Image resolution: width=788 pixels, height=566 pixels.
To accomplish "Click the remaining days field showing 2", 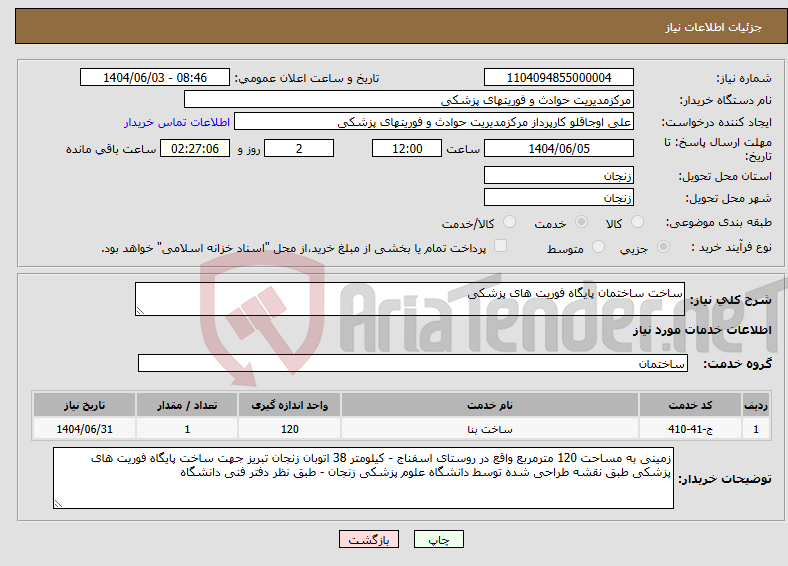I will [x=299, y=148].
